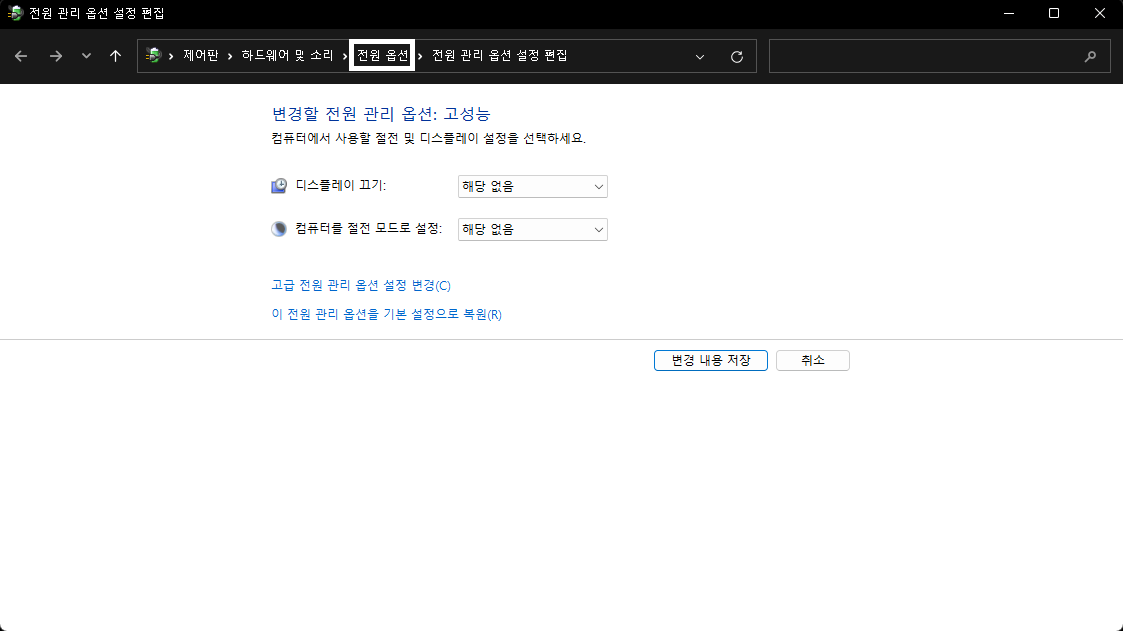Navigate to 하드웨어 및 소리 breadcrumb
Viewport: 1123px width, 631px height.
click(288, 56)
